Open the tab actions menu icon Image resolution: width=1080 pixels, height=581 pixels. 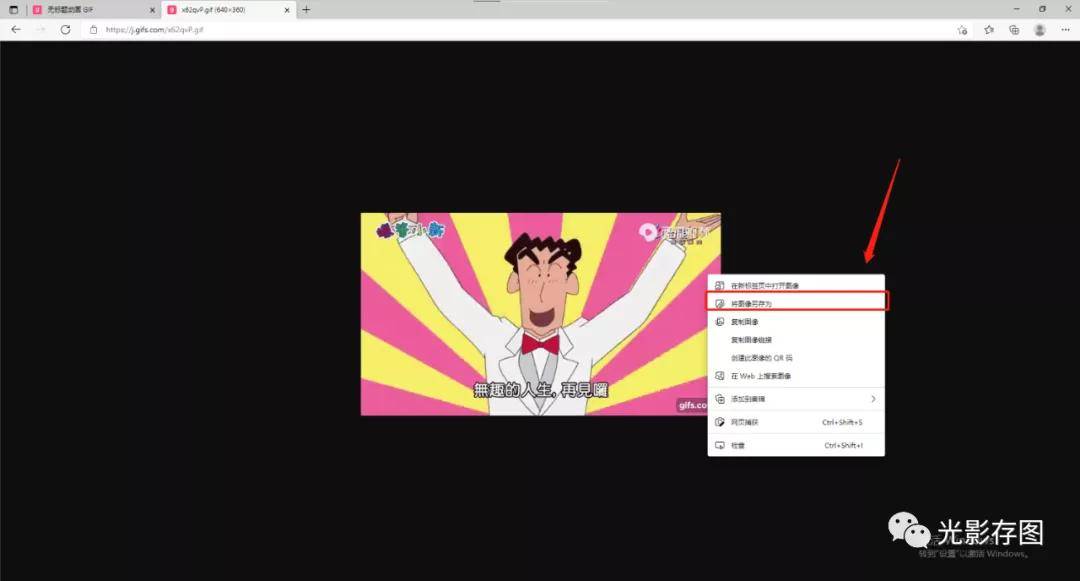tap(14, 9)
